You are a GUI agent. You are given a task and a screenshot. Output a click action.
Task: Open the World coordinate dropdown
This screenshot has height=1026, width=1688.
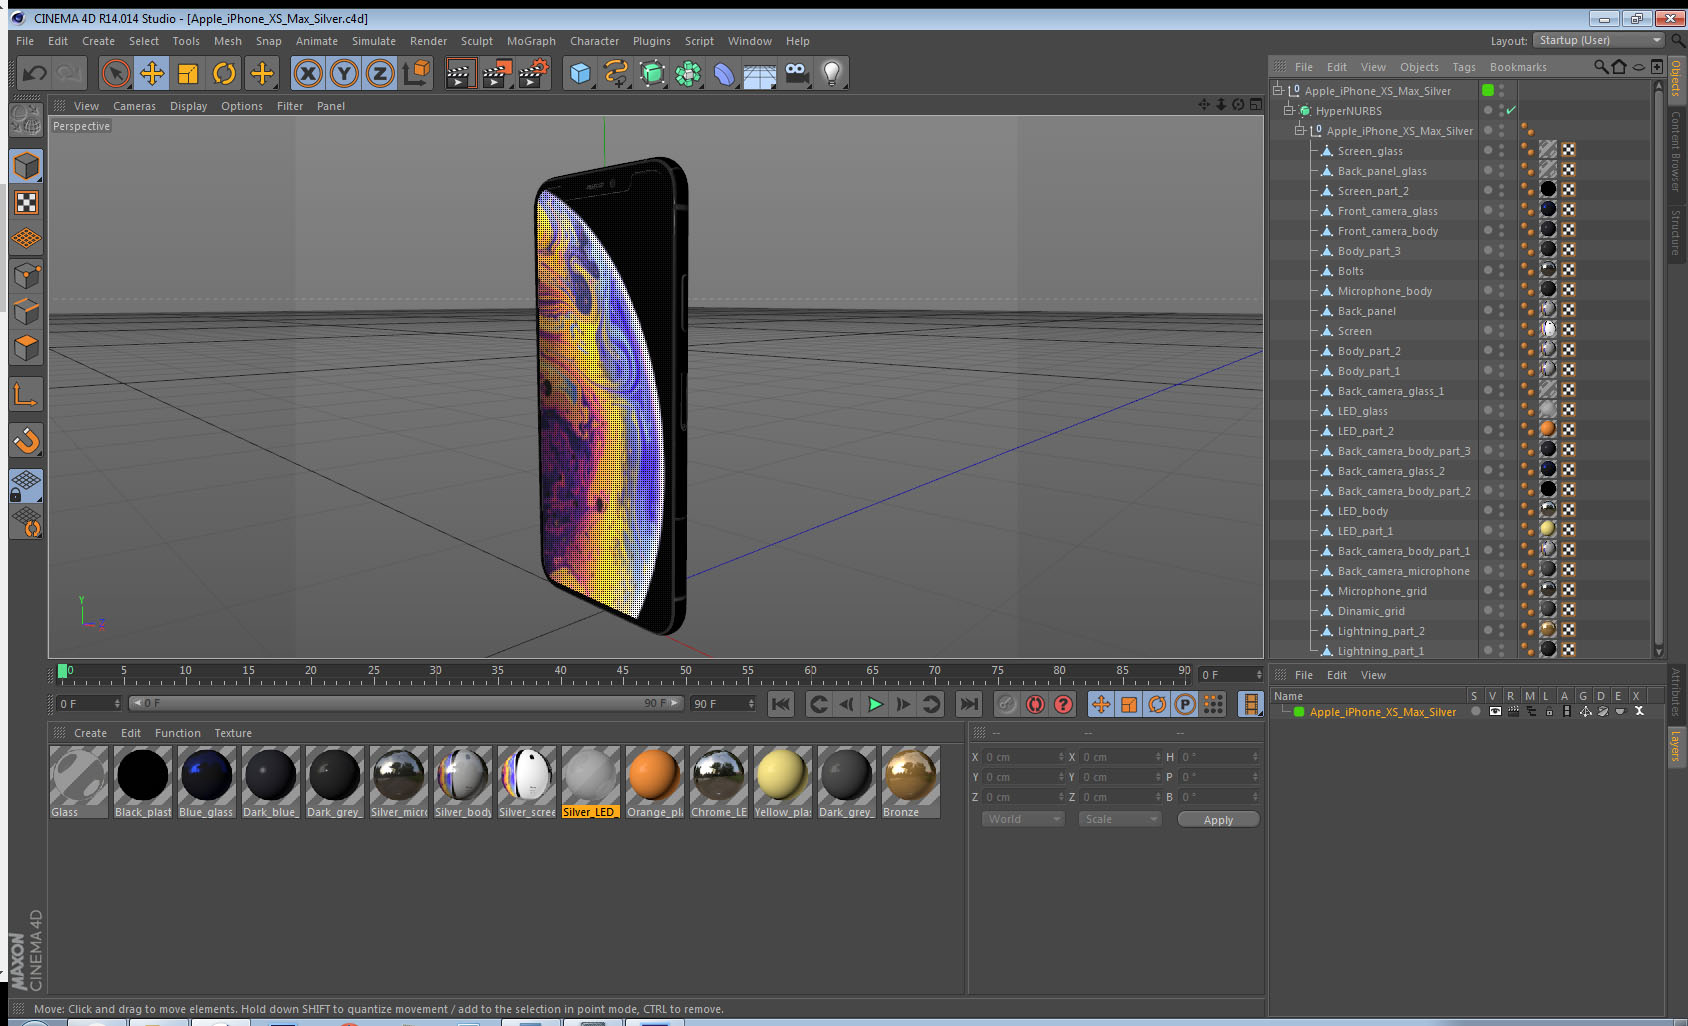click(1023, 819)
